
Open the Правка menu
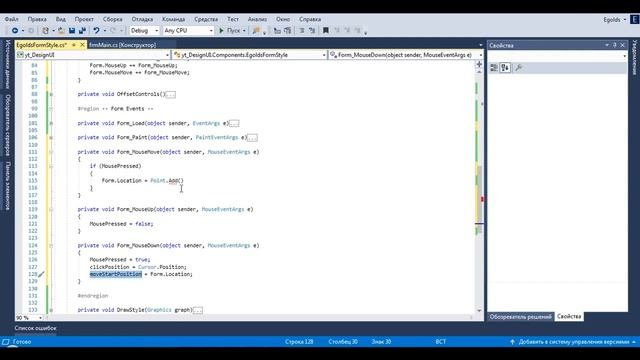coord(37,19)
